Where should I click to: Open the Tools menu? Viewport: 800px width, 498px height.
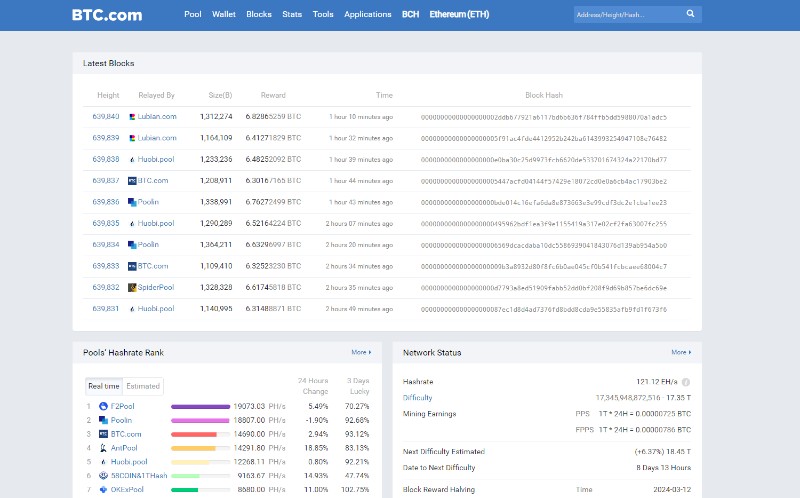pos(323,14)
